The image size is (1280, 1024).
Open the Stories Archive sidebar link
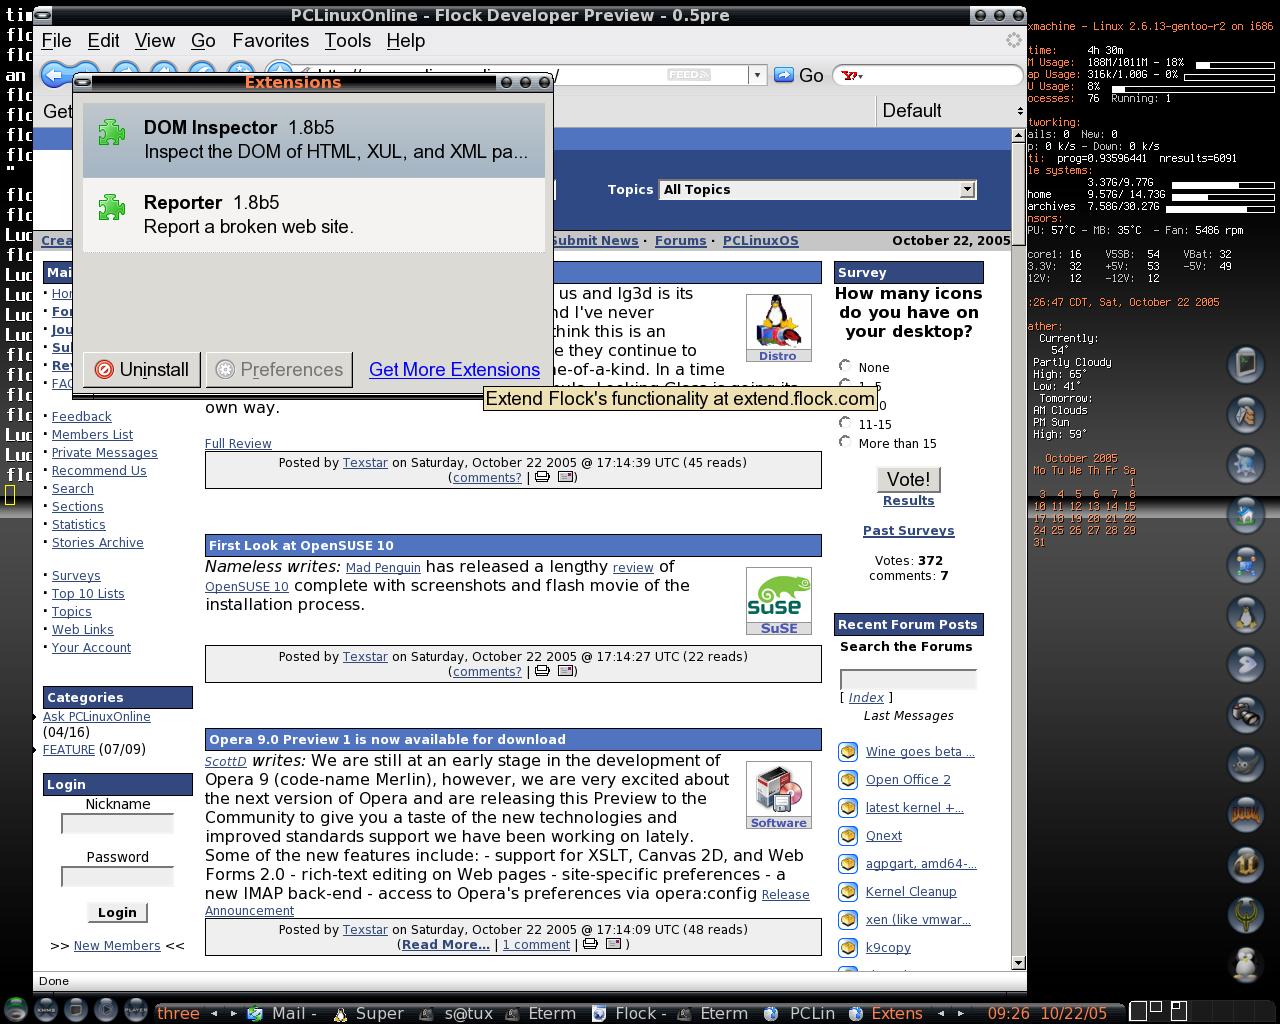[98, 543]
